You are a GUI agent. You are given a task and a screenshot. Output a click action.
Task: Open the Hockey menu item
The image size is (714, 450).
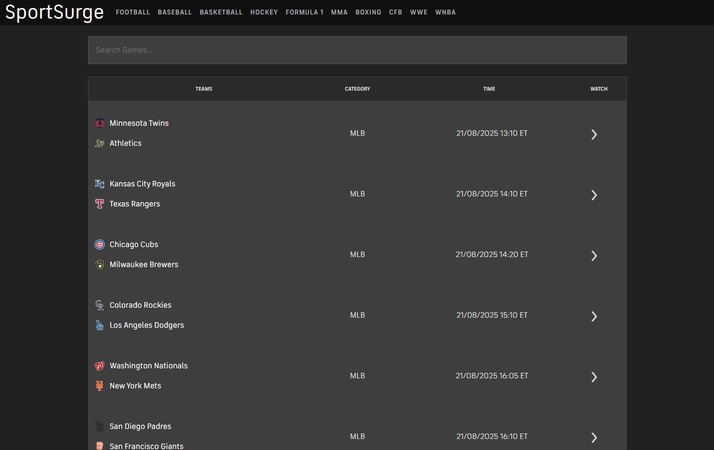click(x=264, y=12)
